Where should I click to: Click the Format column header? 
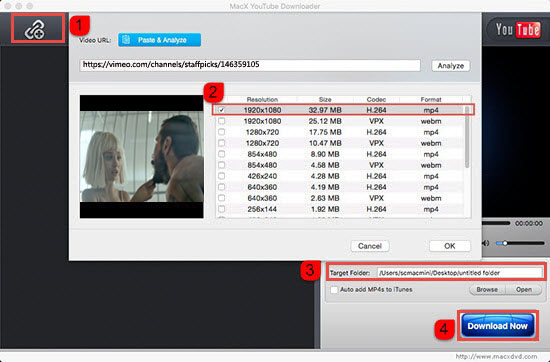click(431, 100)
